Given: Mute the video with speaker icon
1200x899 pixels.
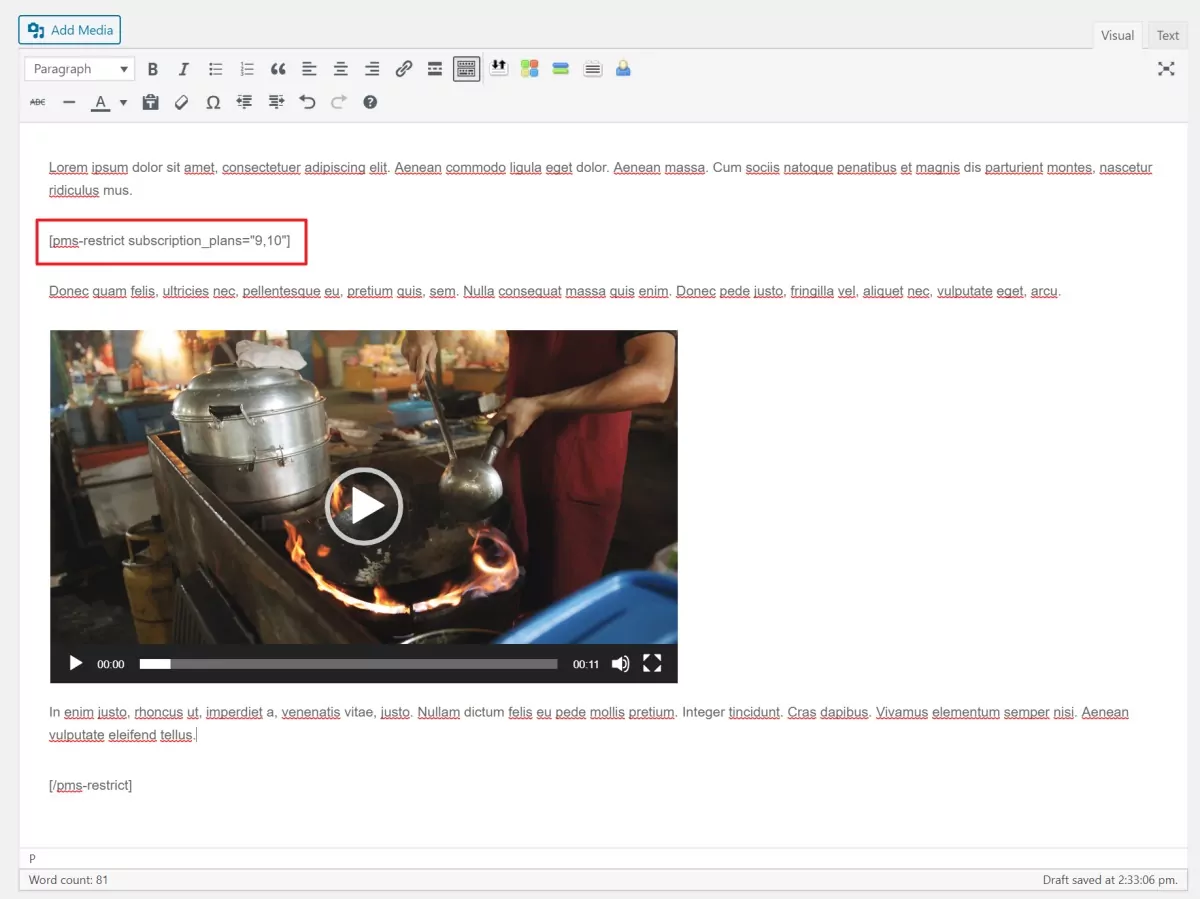Looking at the screenshot, I should point(620,663).
